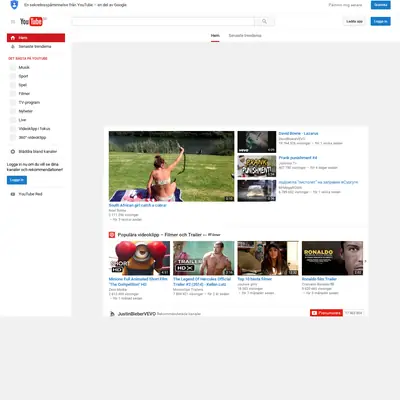
Task: Open Senaste trenderna in the sidebar
Action: 35,46
